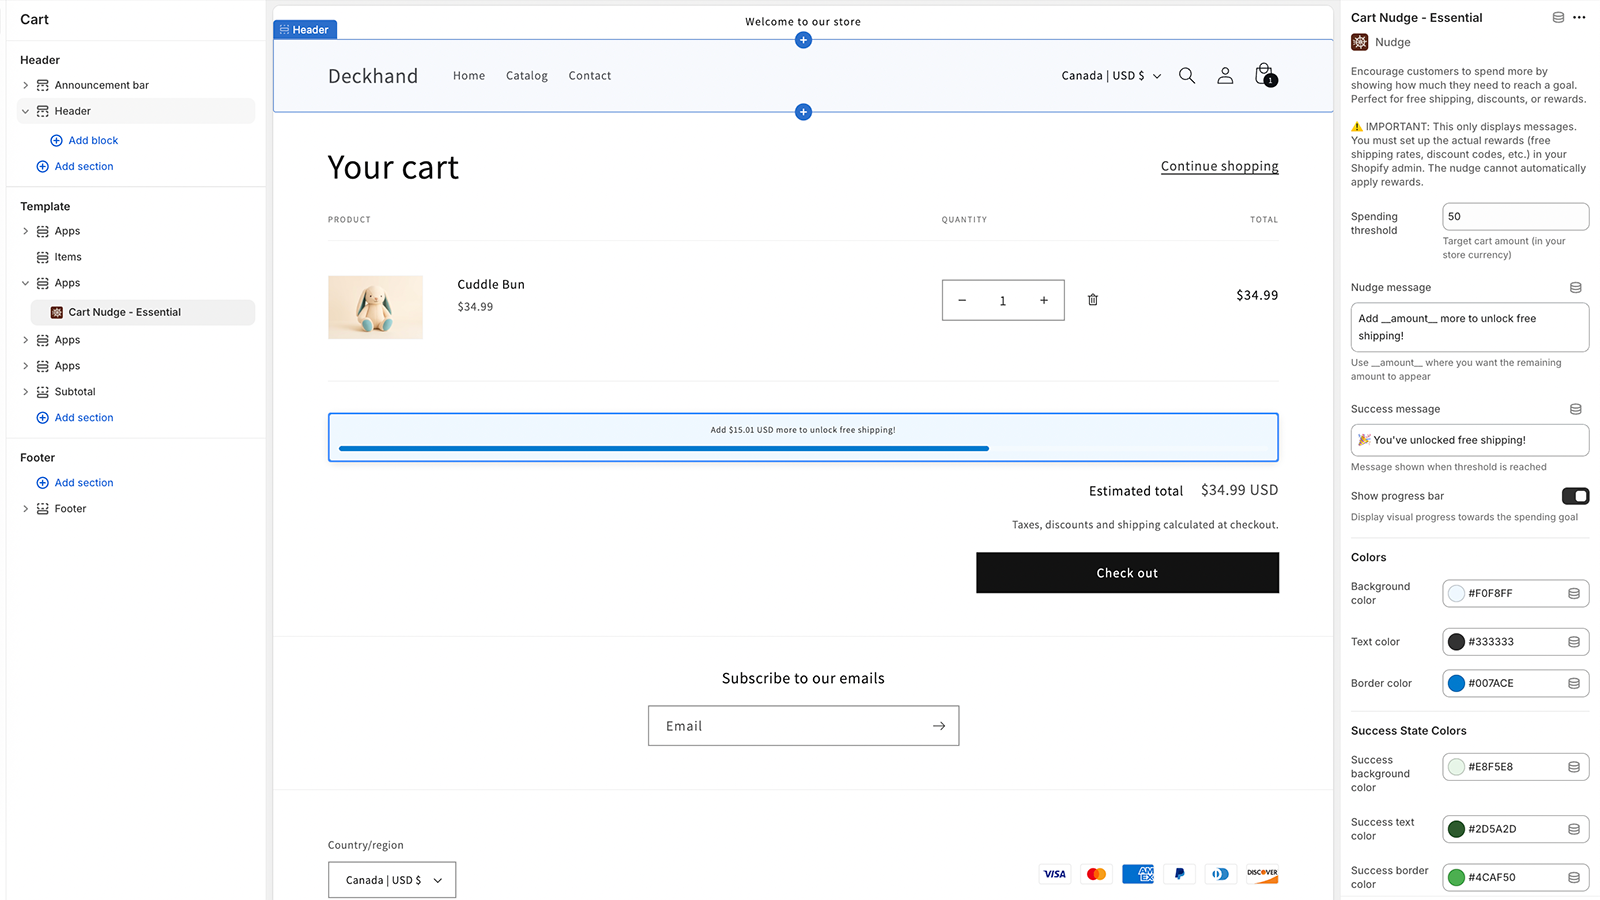This screenshot has height=900, width=1600.
Task: Connect dynamic source for Border color field
Action: point(1574,684)
